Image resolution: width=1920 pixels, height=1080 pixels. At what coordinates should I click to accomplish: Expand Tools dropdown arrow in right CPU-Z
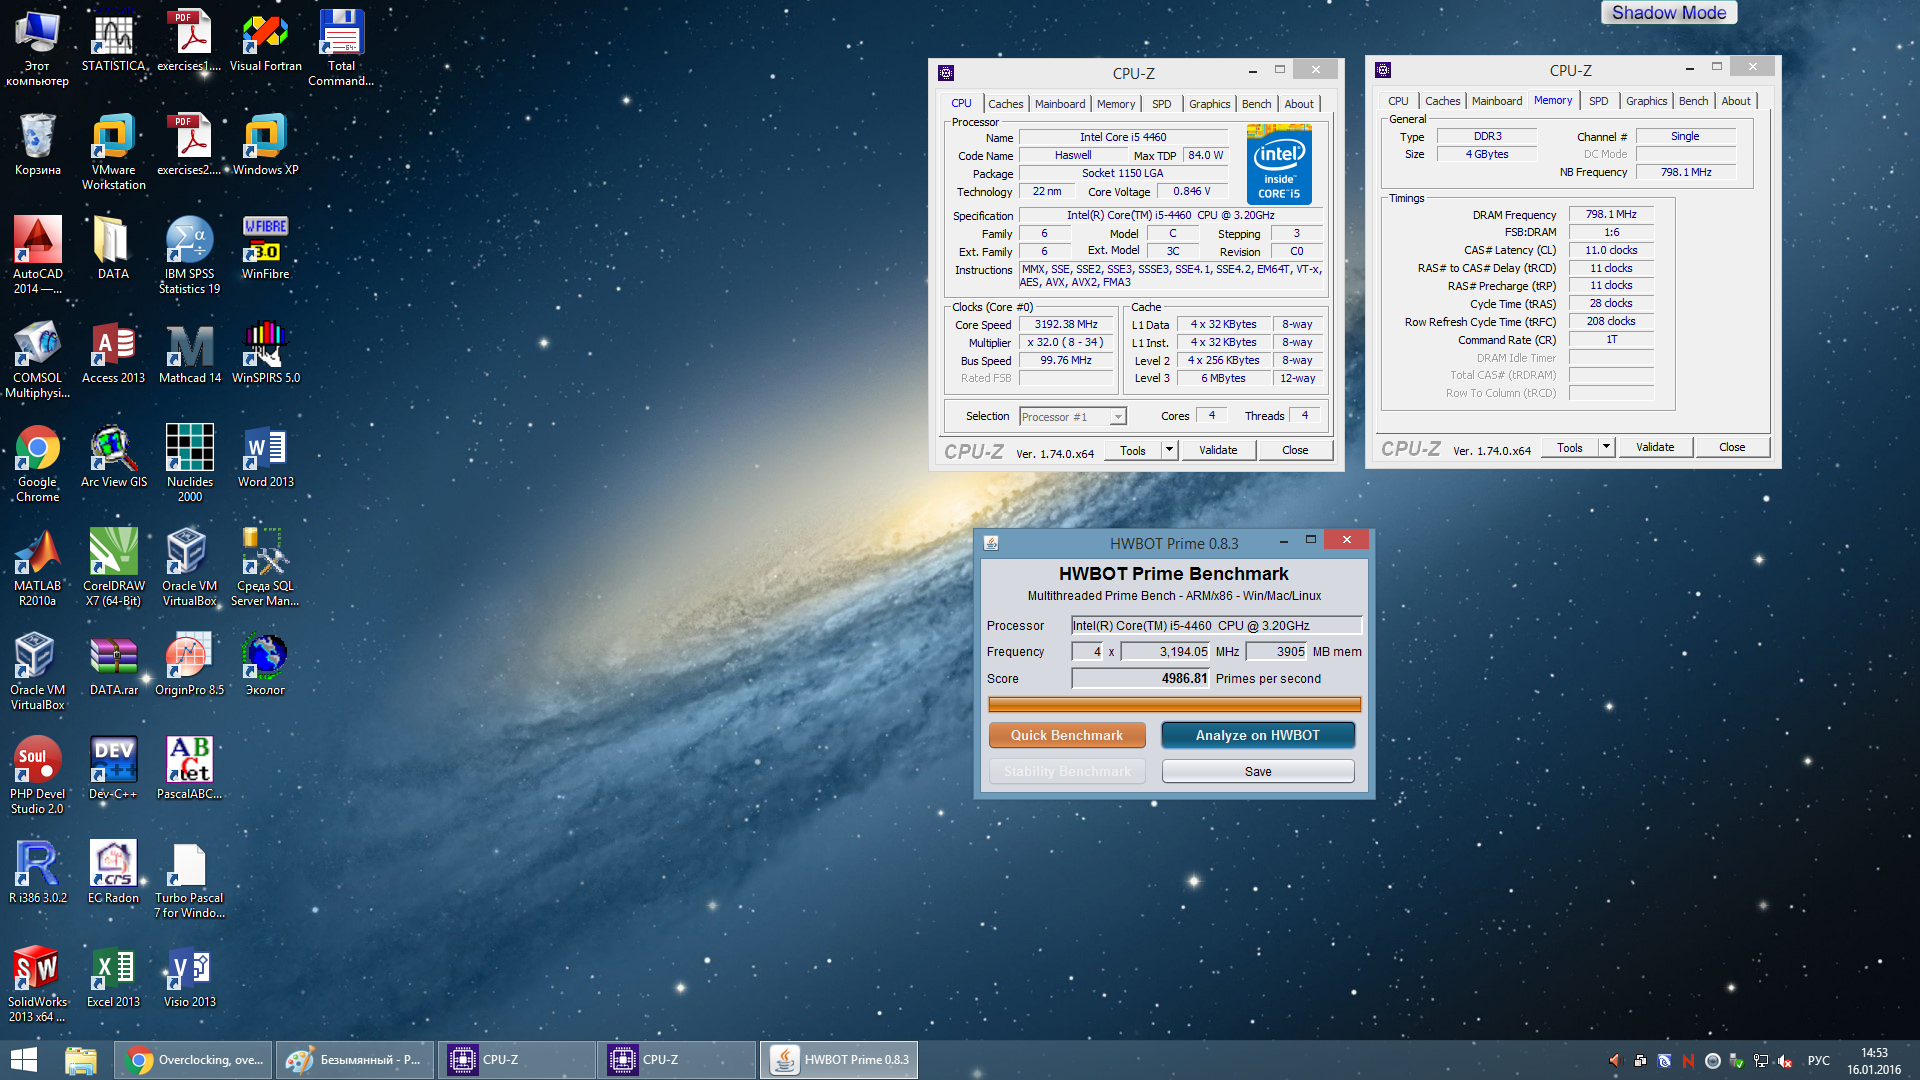[x=1605, y=447]
